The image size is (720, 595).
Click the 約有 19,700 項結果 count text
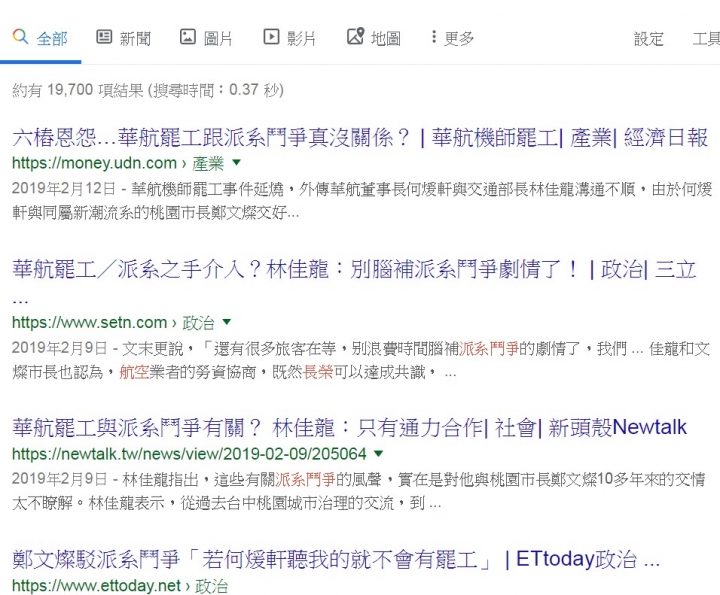click(78, 90)
